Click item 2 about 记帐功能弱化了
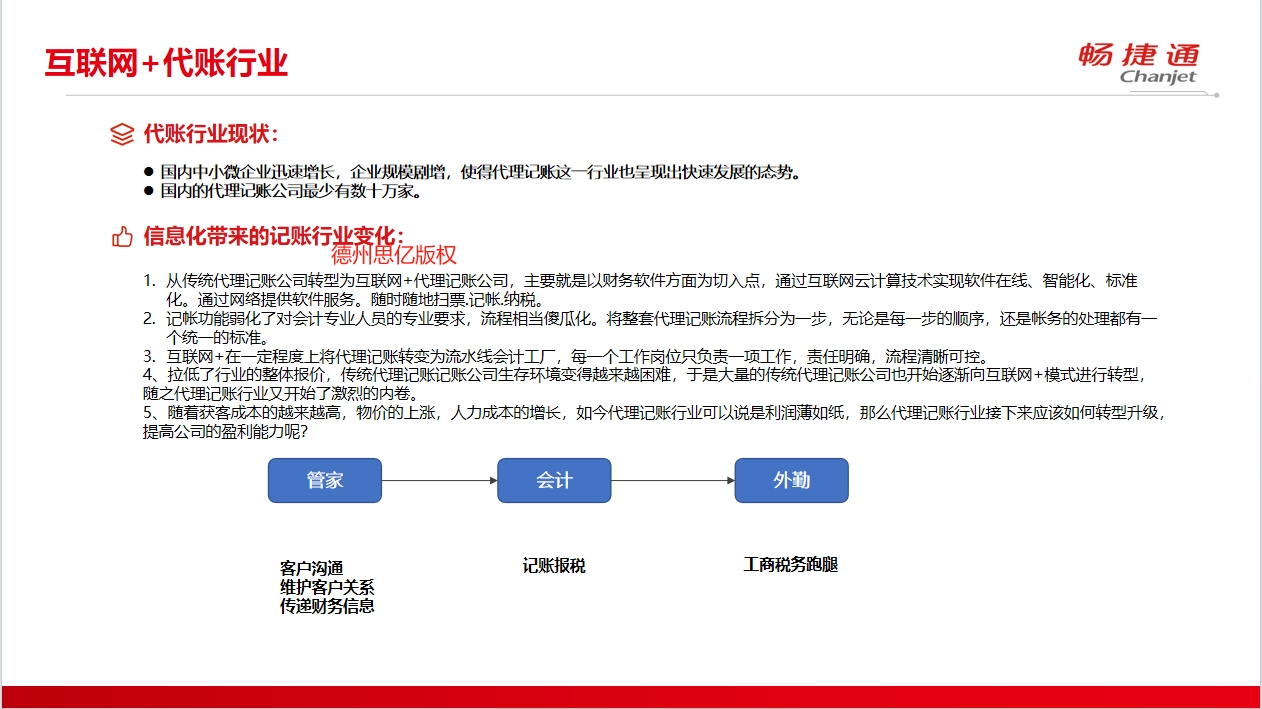Screen dimensions: 1262x709 tap(650, 328)
